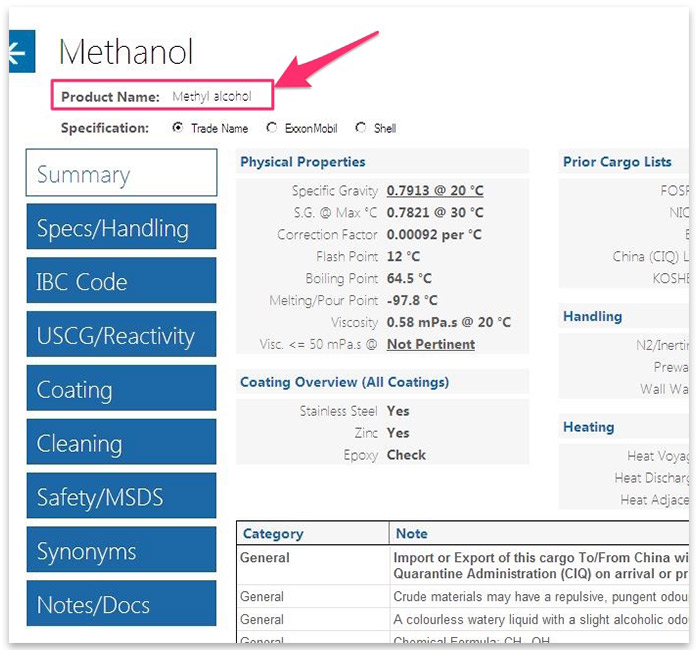Click the Category column header
Image resolution: width=700 pixels, height=650 pixels.
click(x=273, y=534)
